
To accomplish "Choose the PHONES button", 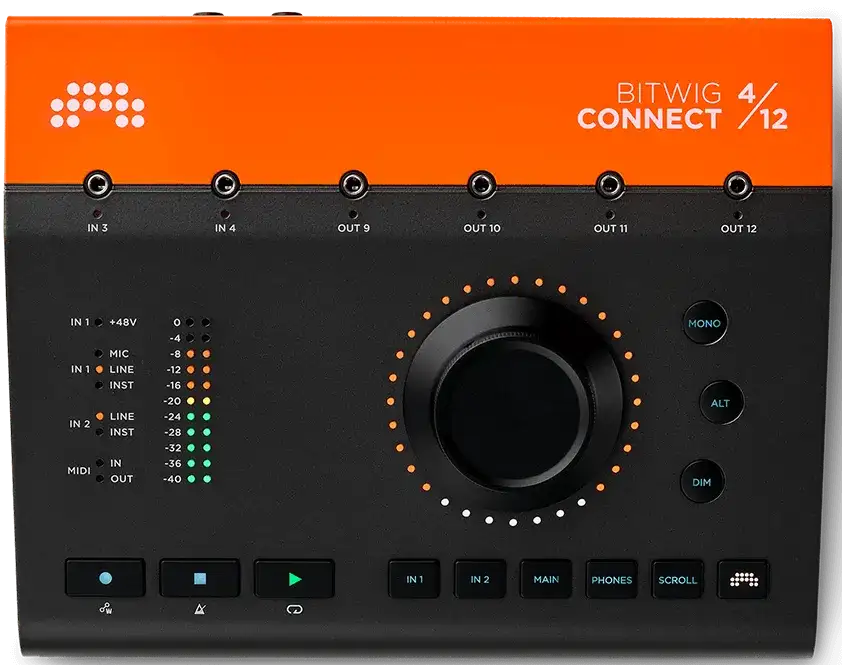I will pyautogui.click(x=612, y=580).
